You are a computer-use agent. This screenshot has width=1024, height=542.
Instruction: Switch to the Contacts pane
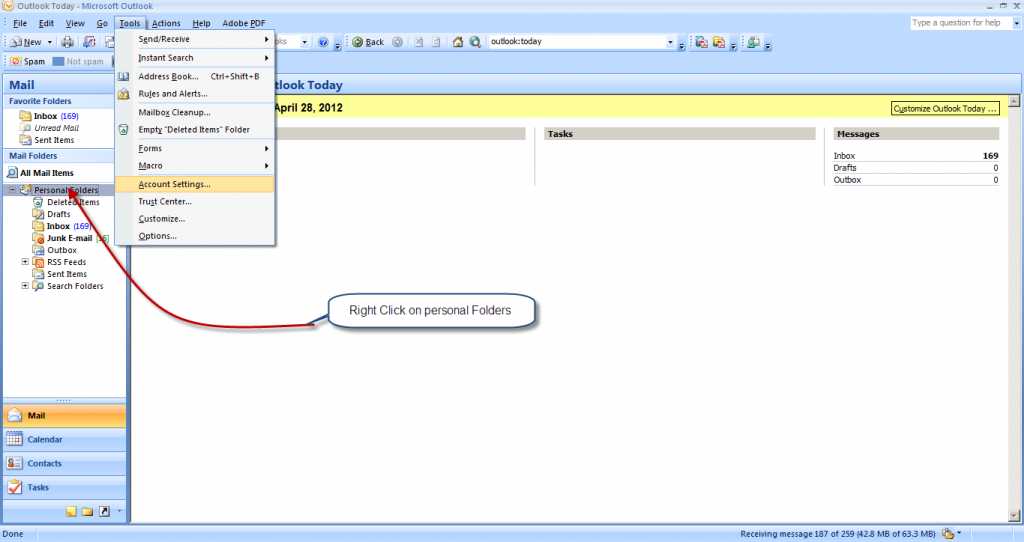pos(65,464)
